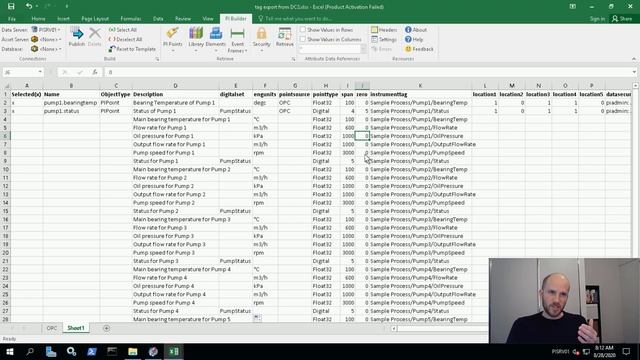Click the Tell me what you want box
Viewport: 640px width, 360px height.
pyautogui.click(x=296, y=19)
